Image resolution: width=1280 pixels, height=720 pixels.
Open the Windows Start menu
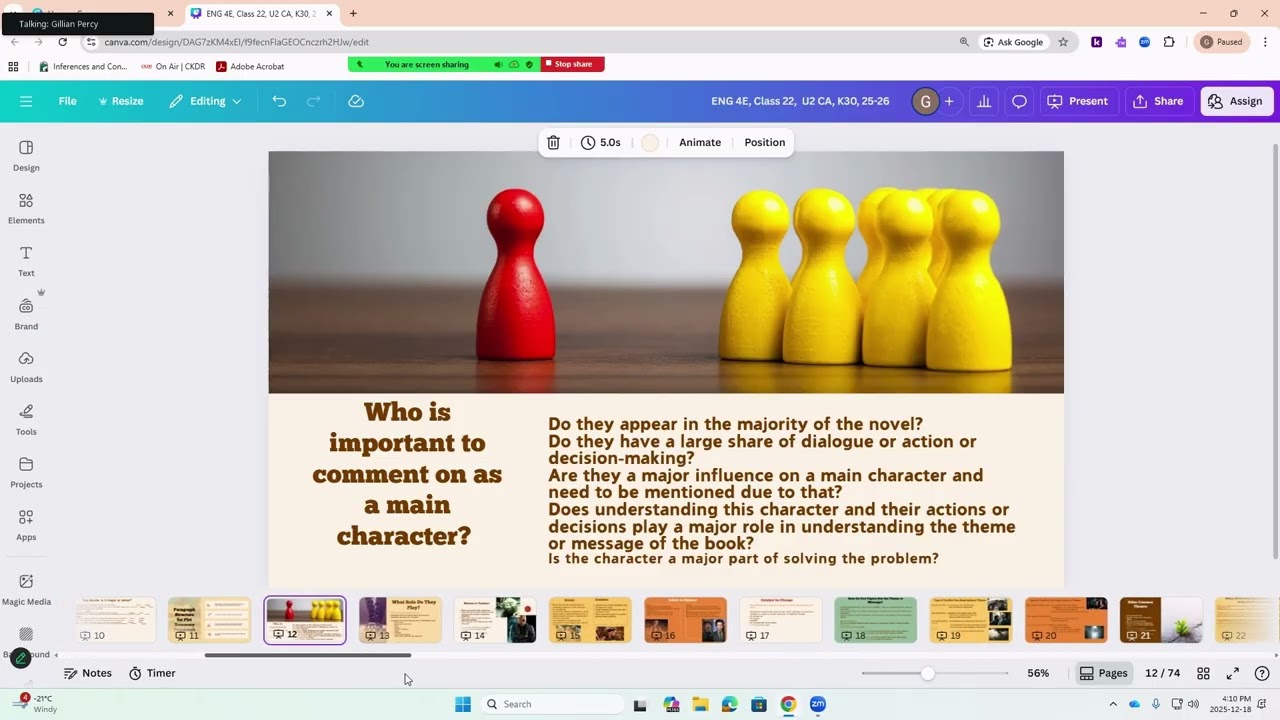tap(463, 704)
